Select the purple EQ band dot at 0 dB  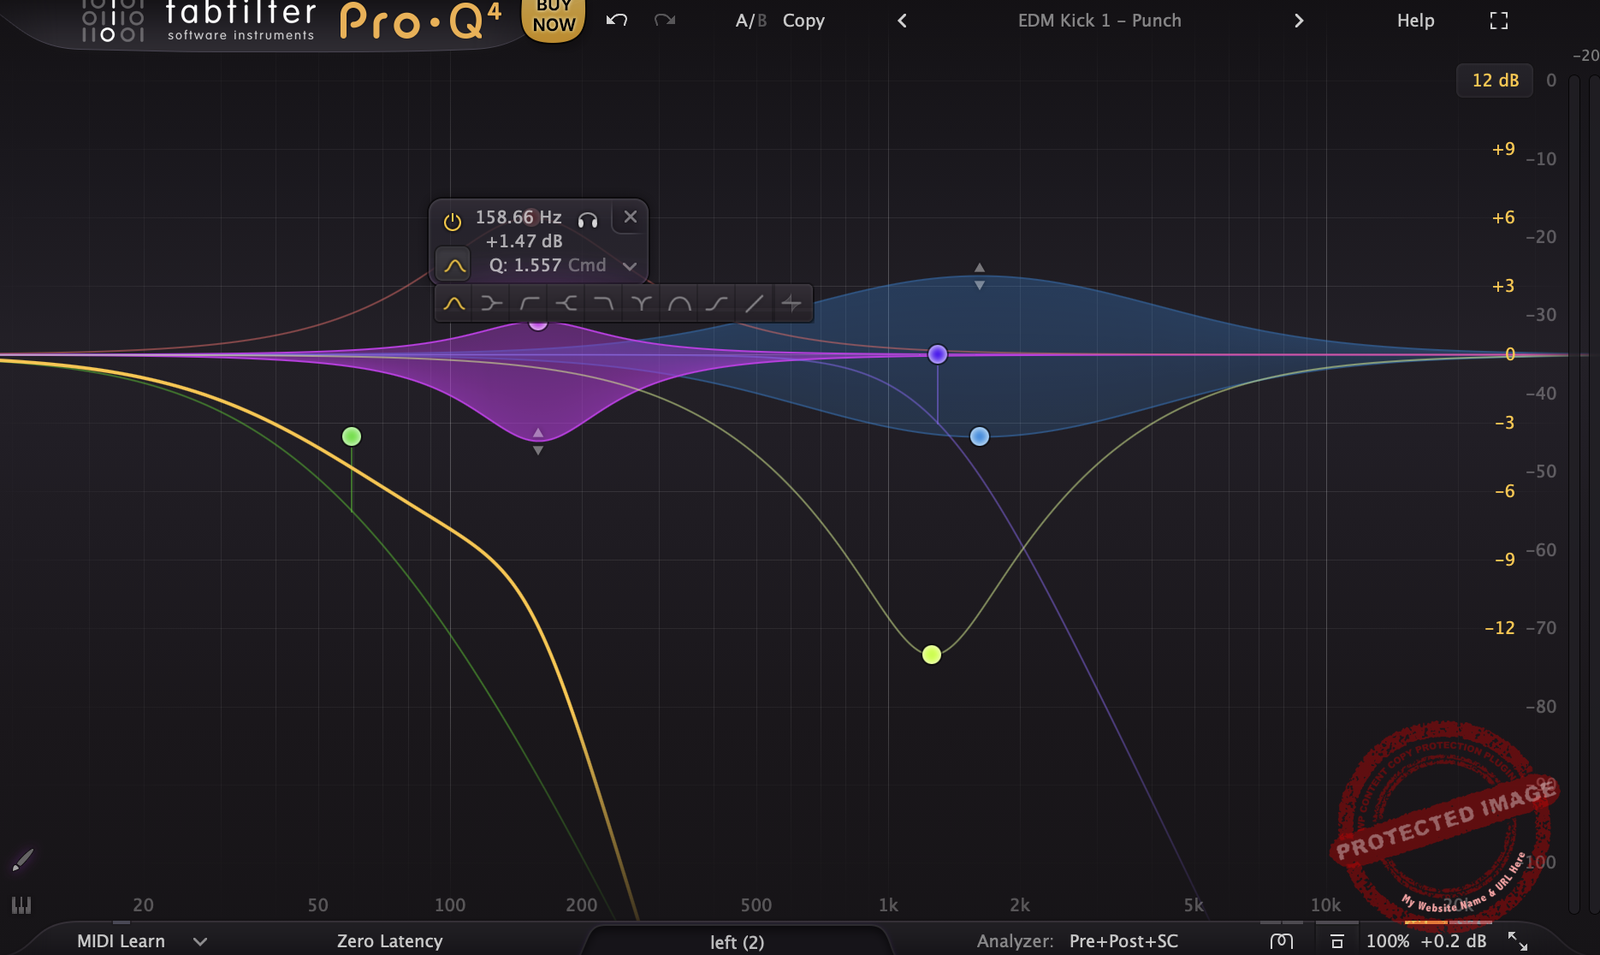pos(937,354)
